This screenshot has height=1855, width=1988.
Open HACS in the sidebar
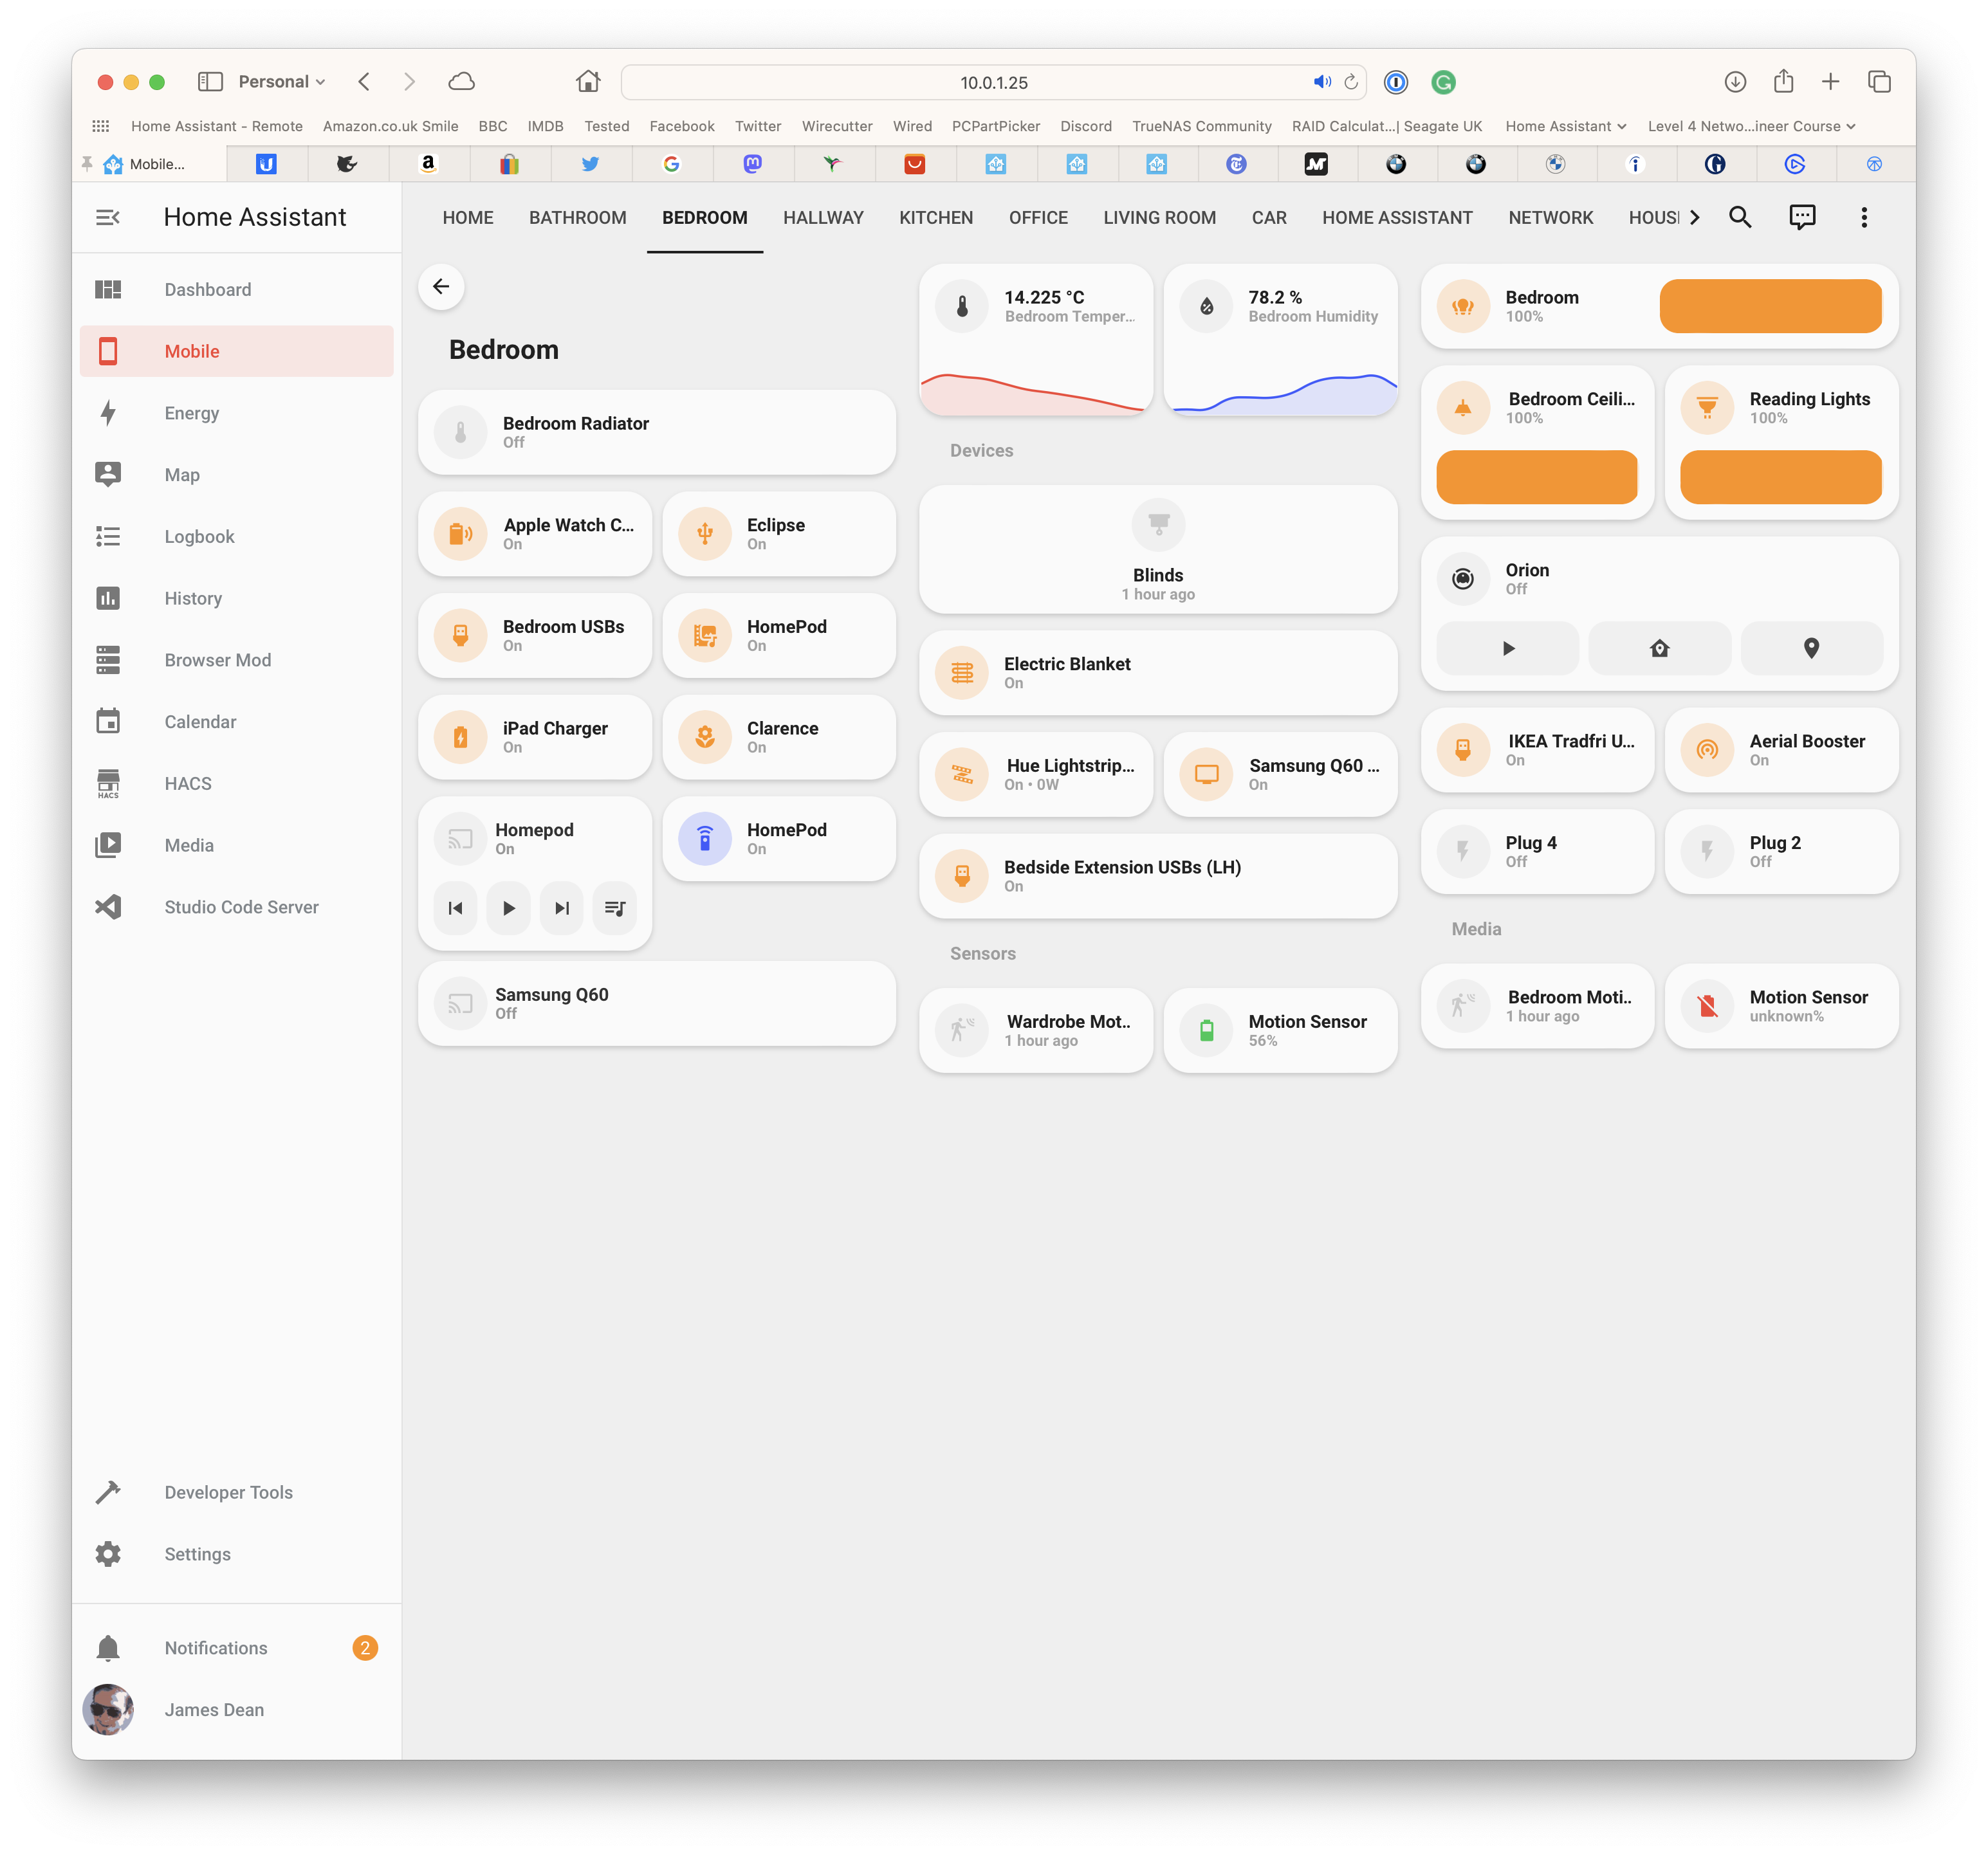(237, 784)
